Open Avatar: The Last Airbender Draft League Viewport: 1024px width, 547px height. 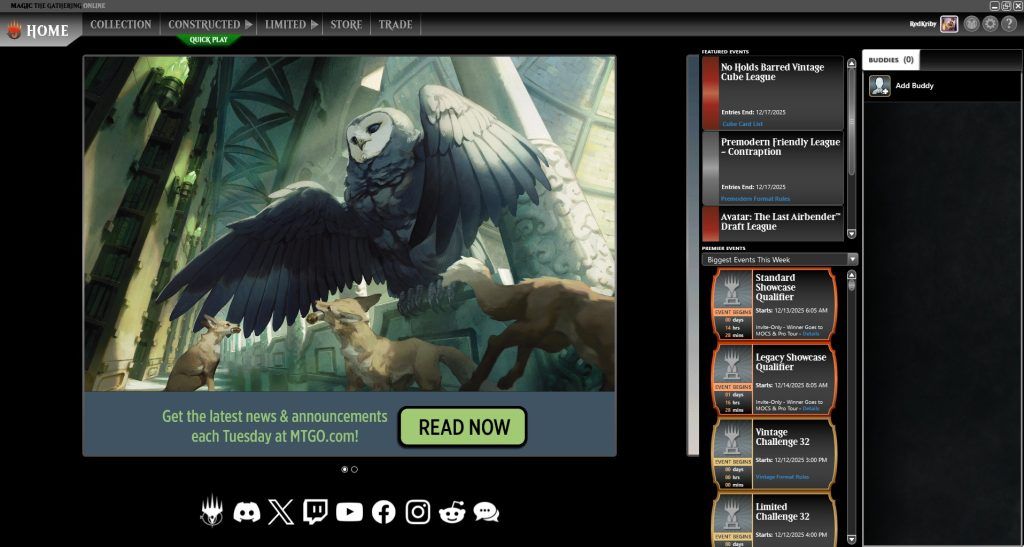tap(773, 223)
